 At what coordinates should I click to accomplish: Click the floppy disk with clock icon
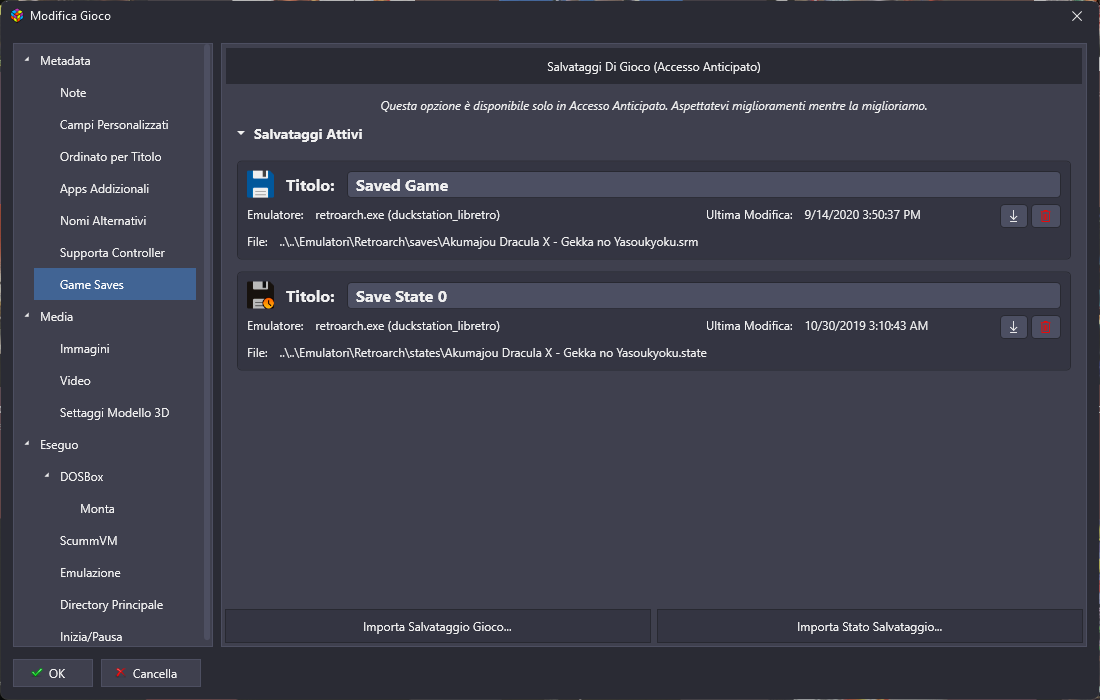click(261, 296)
